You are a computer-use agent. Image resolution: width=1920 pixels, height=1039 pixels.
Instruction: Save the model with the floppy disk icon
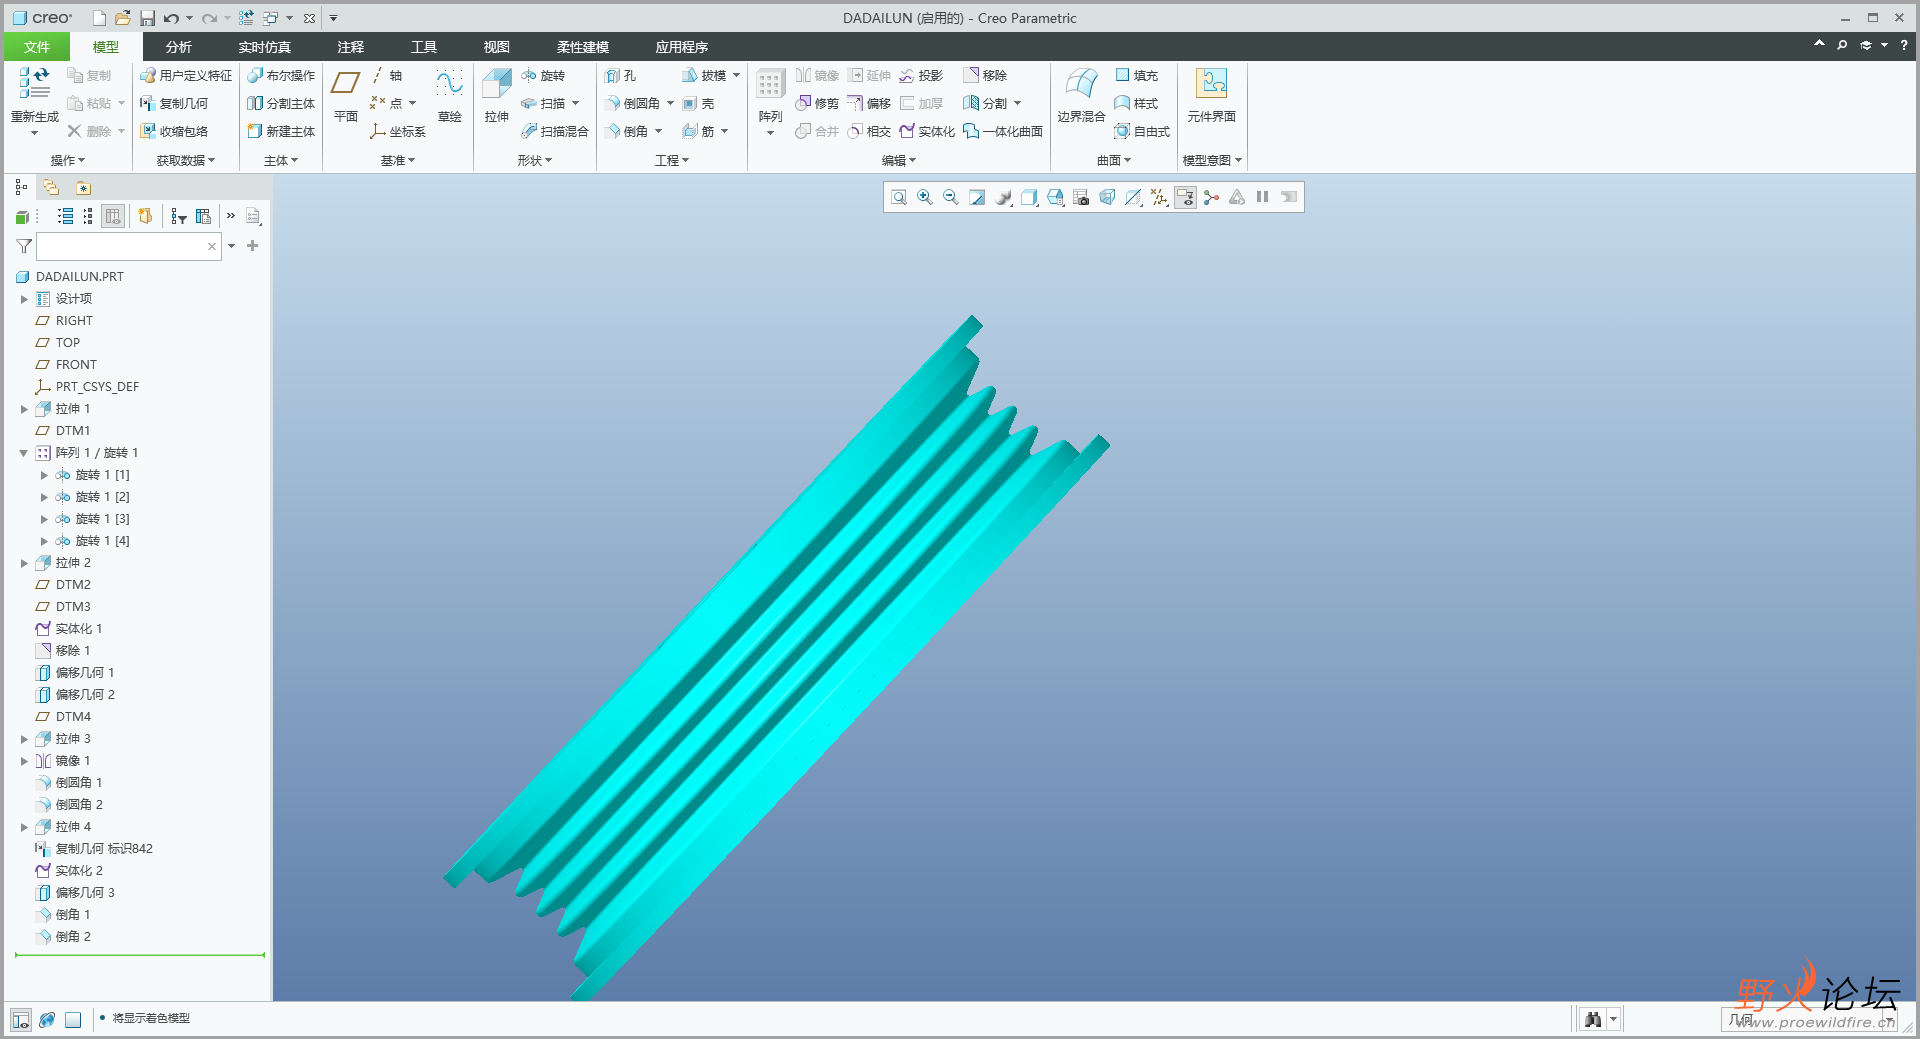tap(147, 18)
